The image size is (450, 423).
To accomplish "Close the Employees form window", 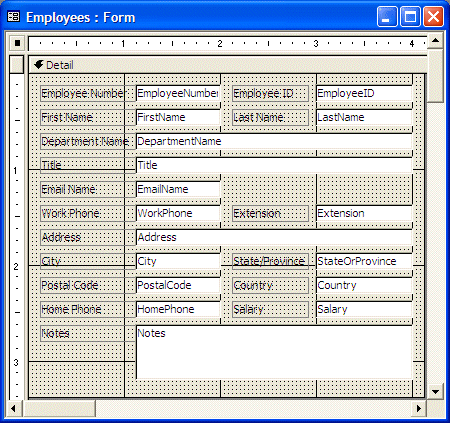I will point(433,17).
